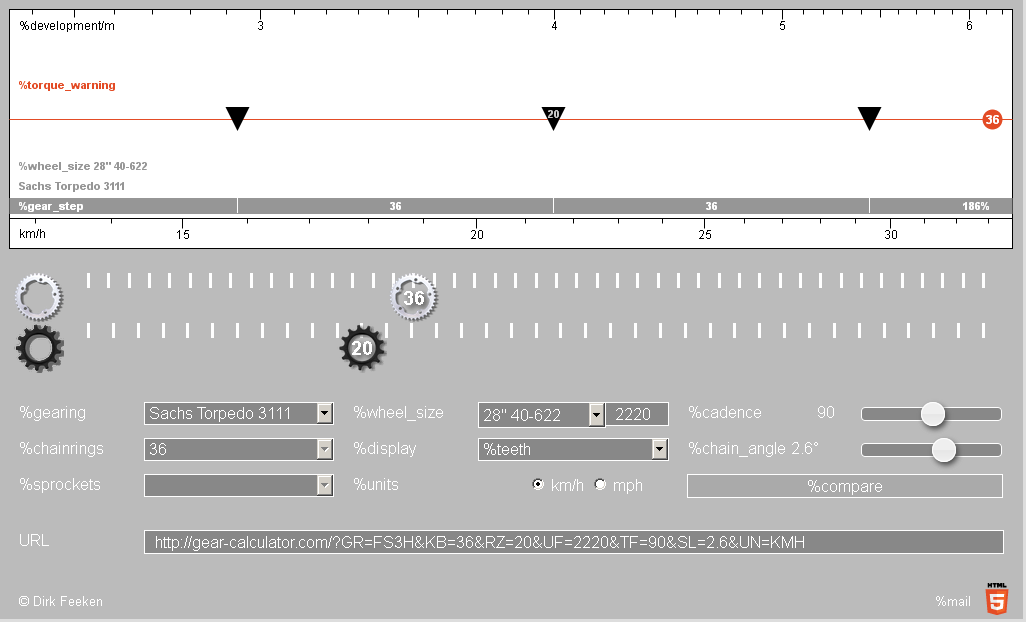Click the %mail link

953,601
